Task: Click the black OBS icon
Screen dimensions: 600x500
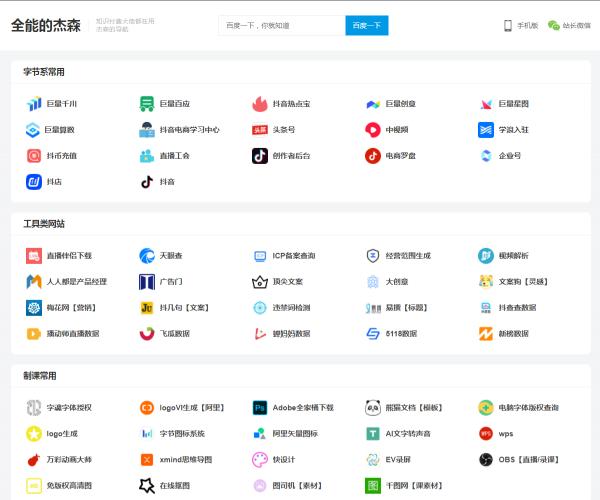Action: (x=486, y=459)
